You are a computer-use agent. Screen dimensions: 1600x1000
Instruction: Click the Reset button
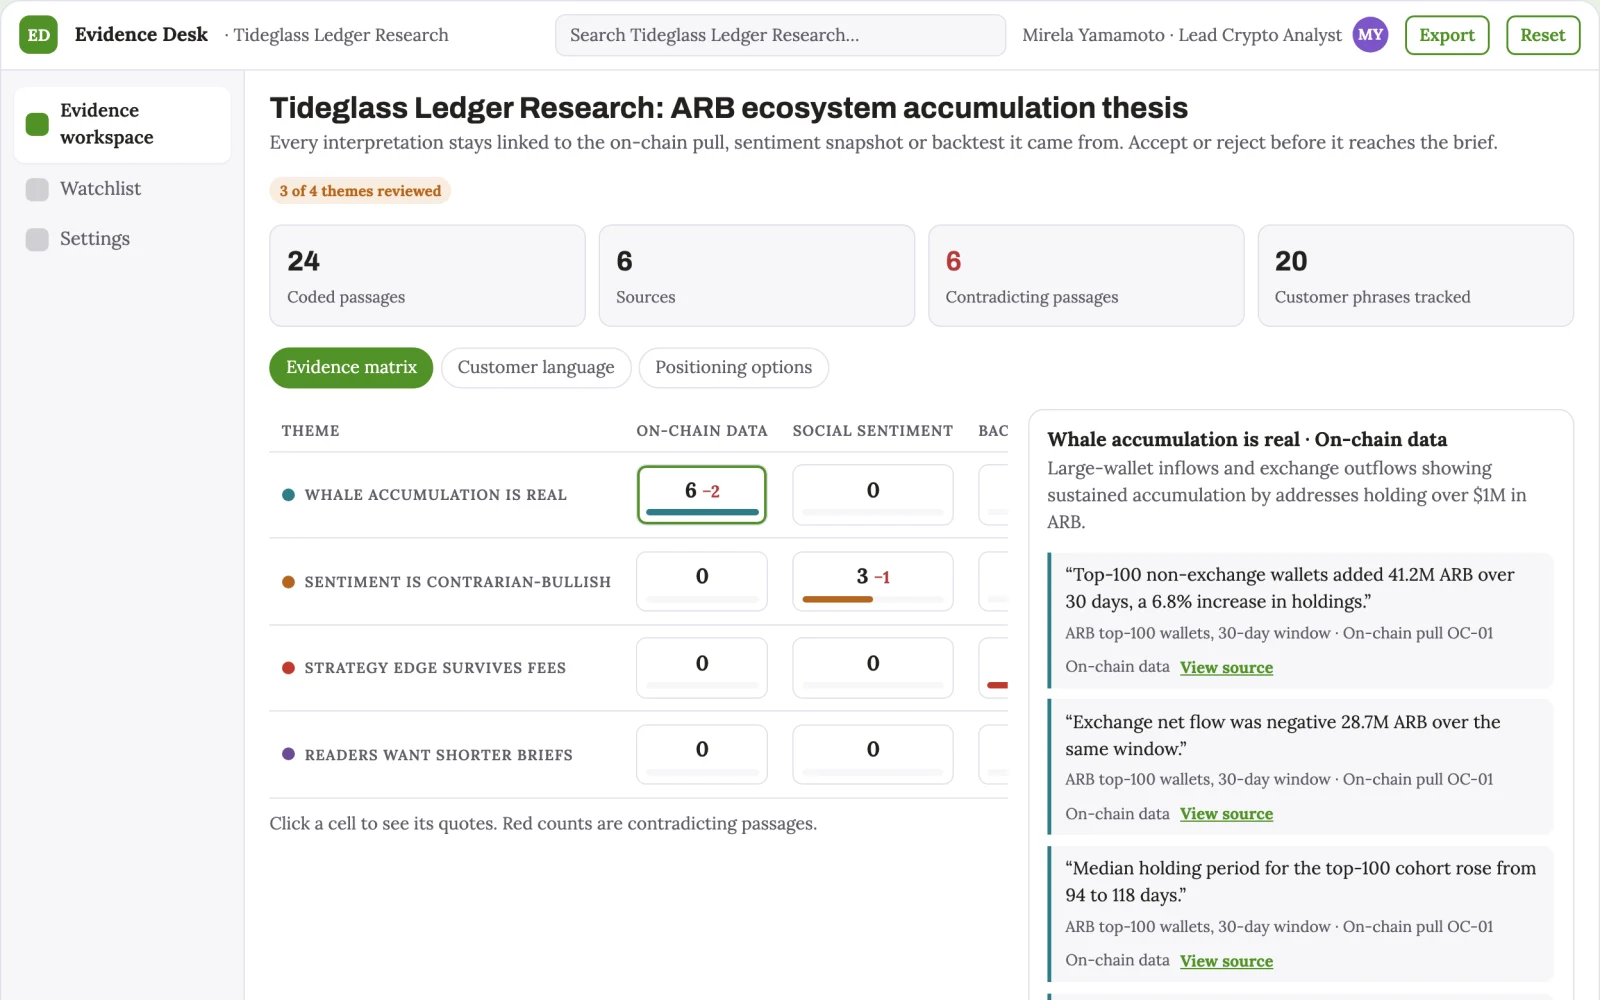(1543, 35)
